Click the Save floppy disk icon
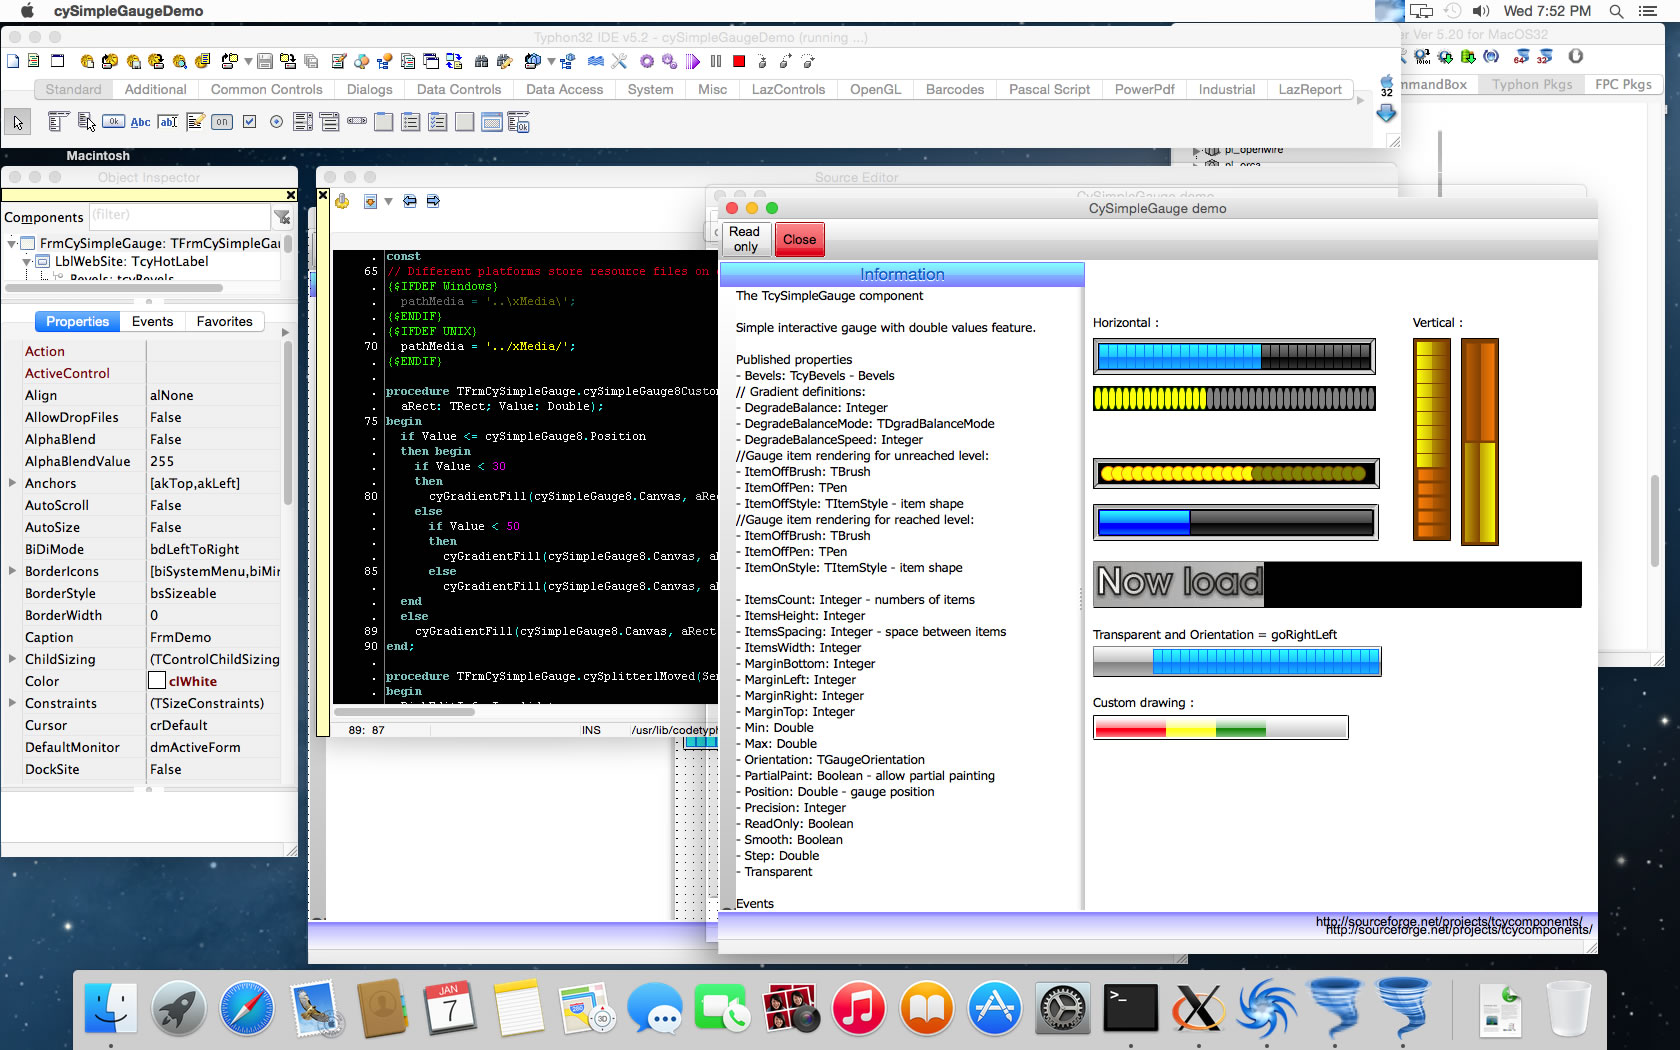Viewport: 1680px width, 1050px height. 265,61
